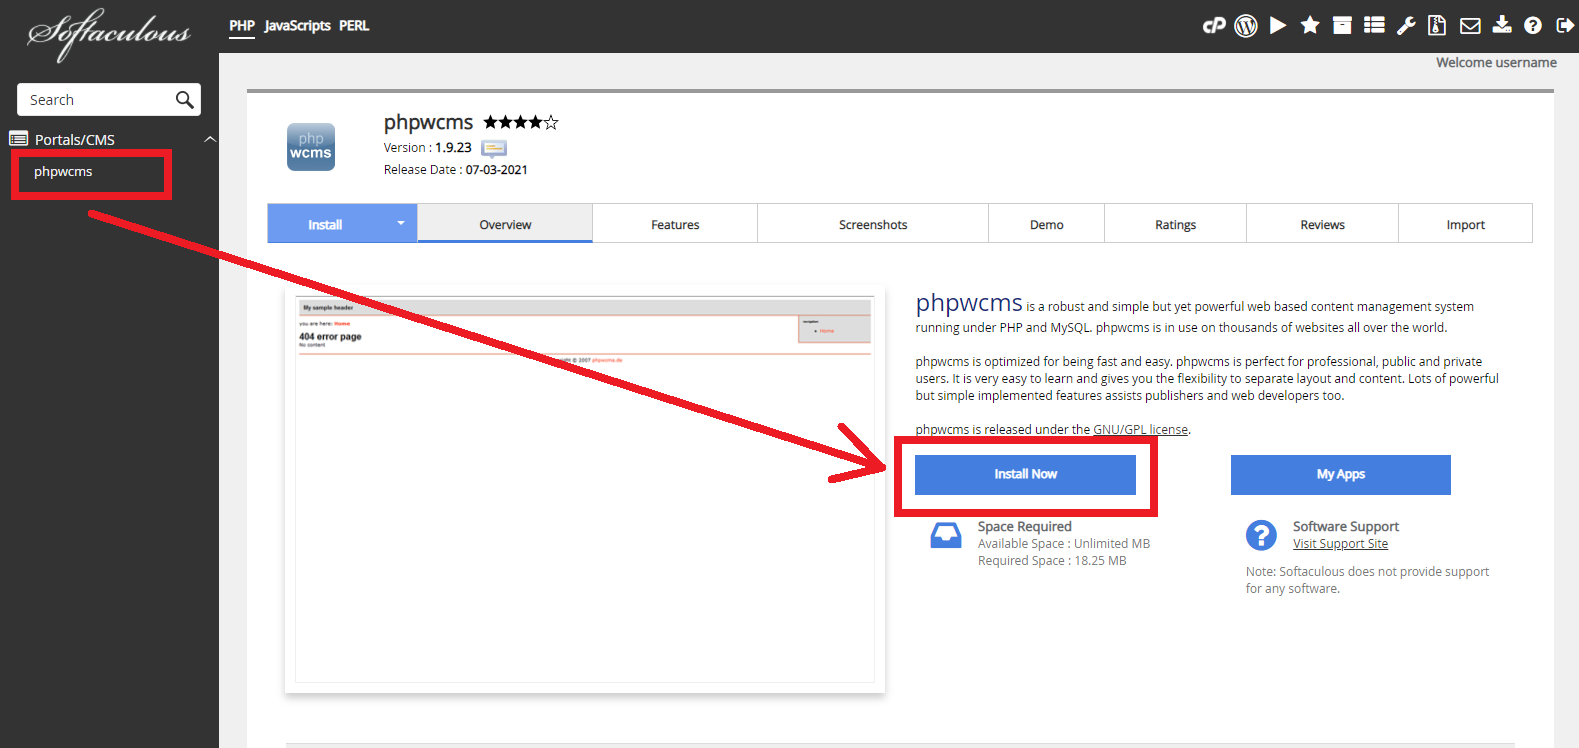Open the Visit Support Site link
The width and height of the screenshot is (1579, 748).
(x=1340, y=544)
